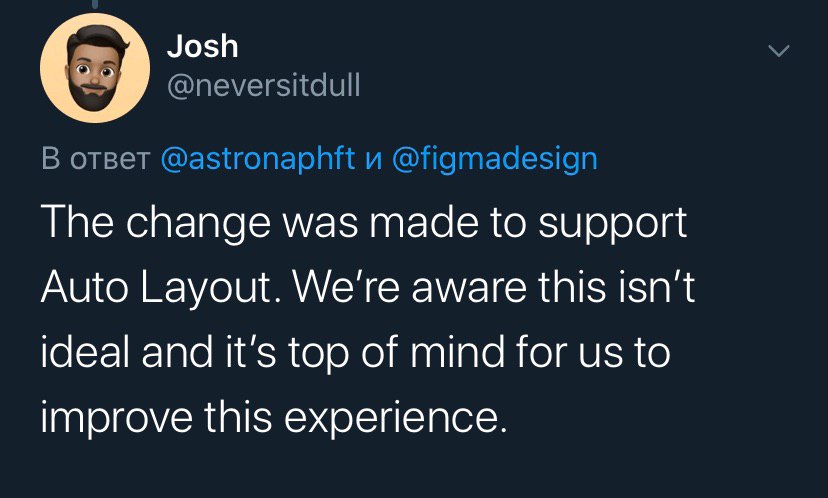Screen dimensions: 828x498
Task: Click the word 'change' in first line
Action: [198, 224]
